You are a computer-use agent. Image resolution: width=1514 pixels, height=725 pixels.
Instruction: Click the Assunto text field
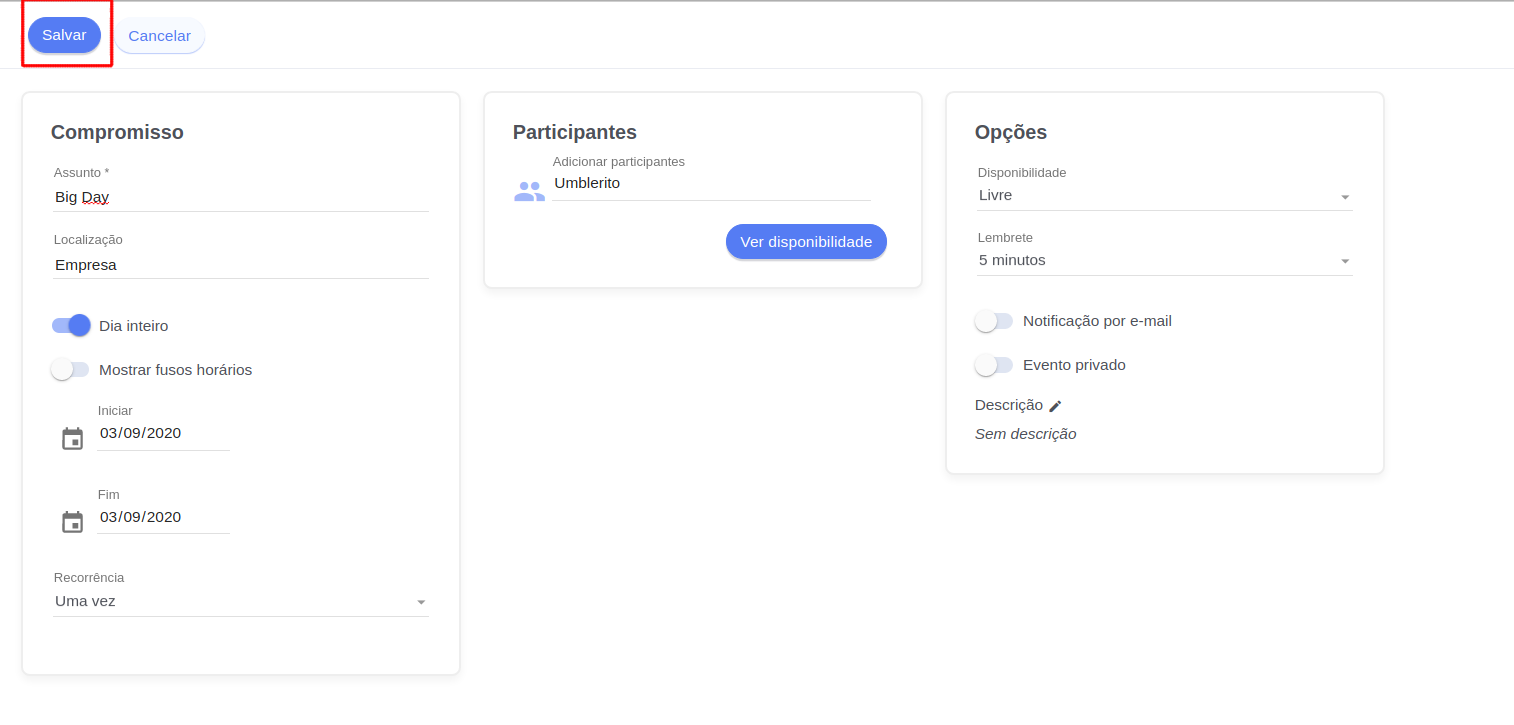pos(240,198)
